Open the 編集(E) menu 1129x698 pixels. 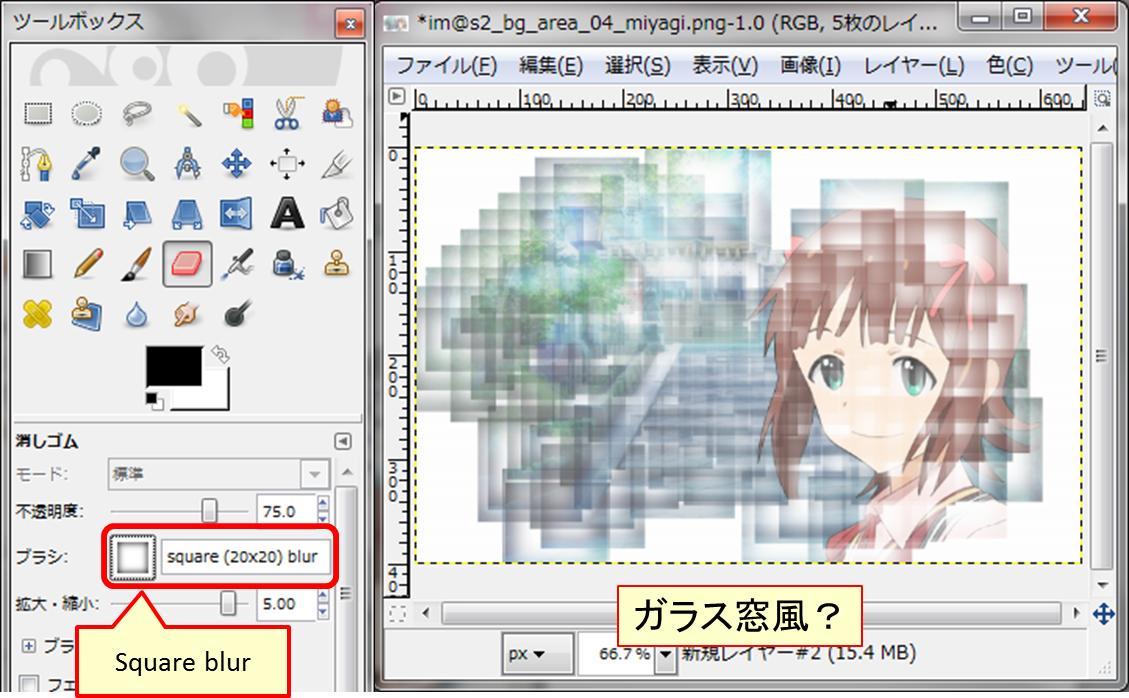point(551,66)
